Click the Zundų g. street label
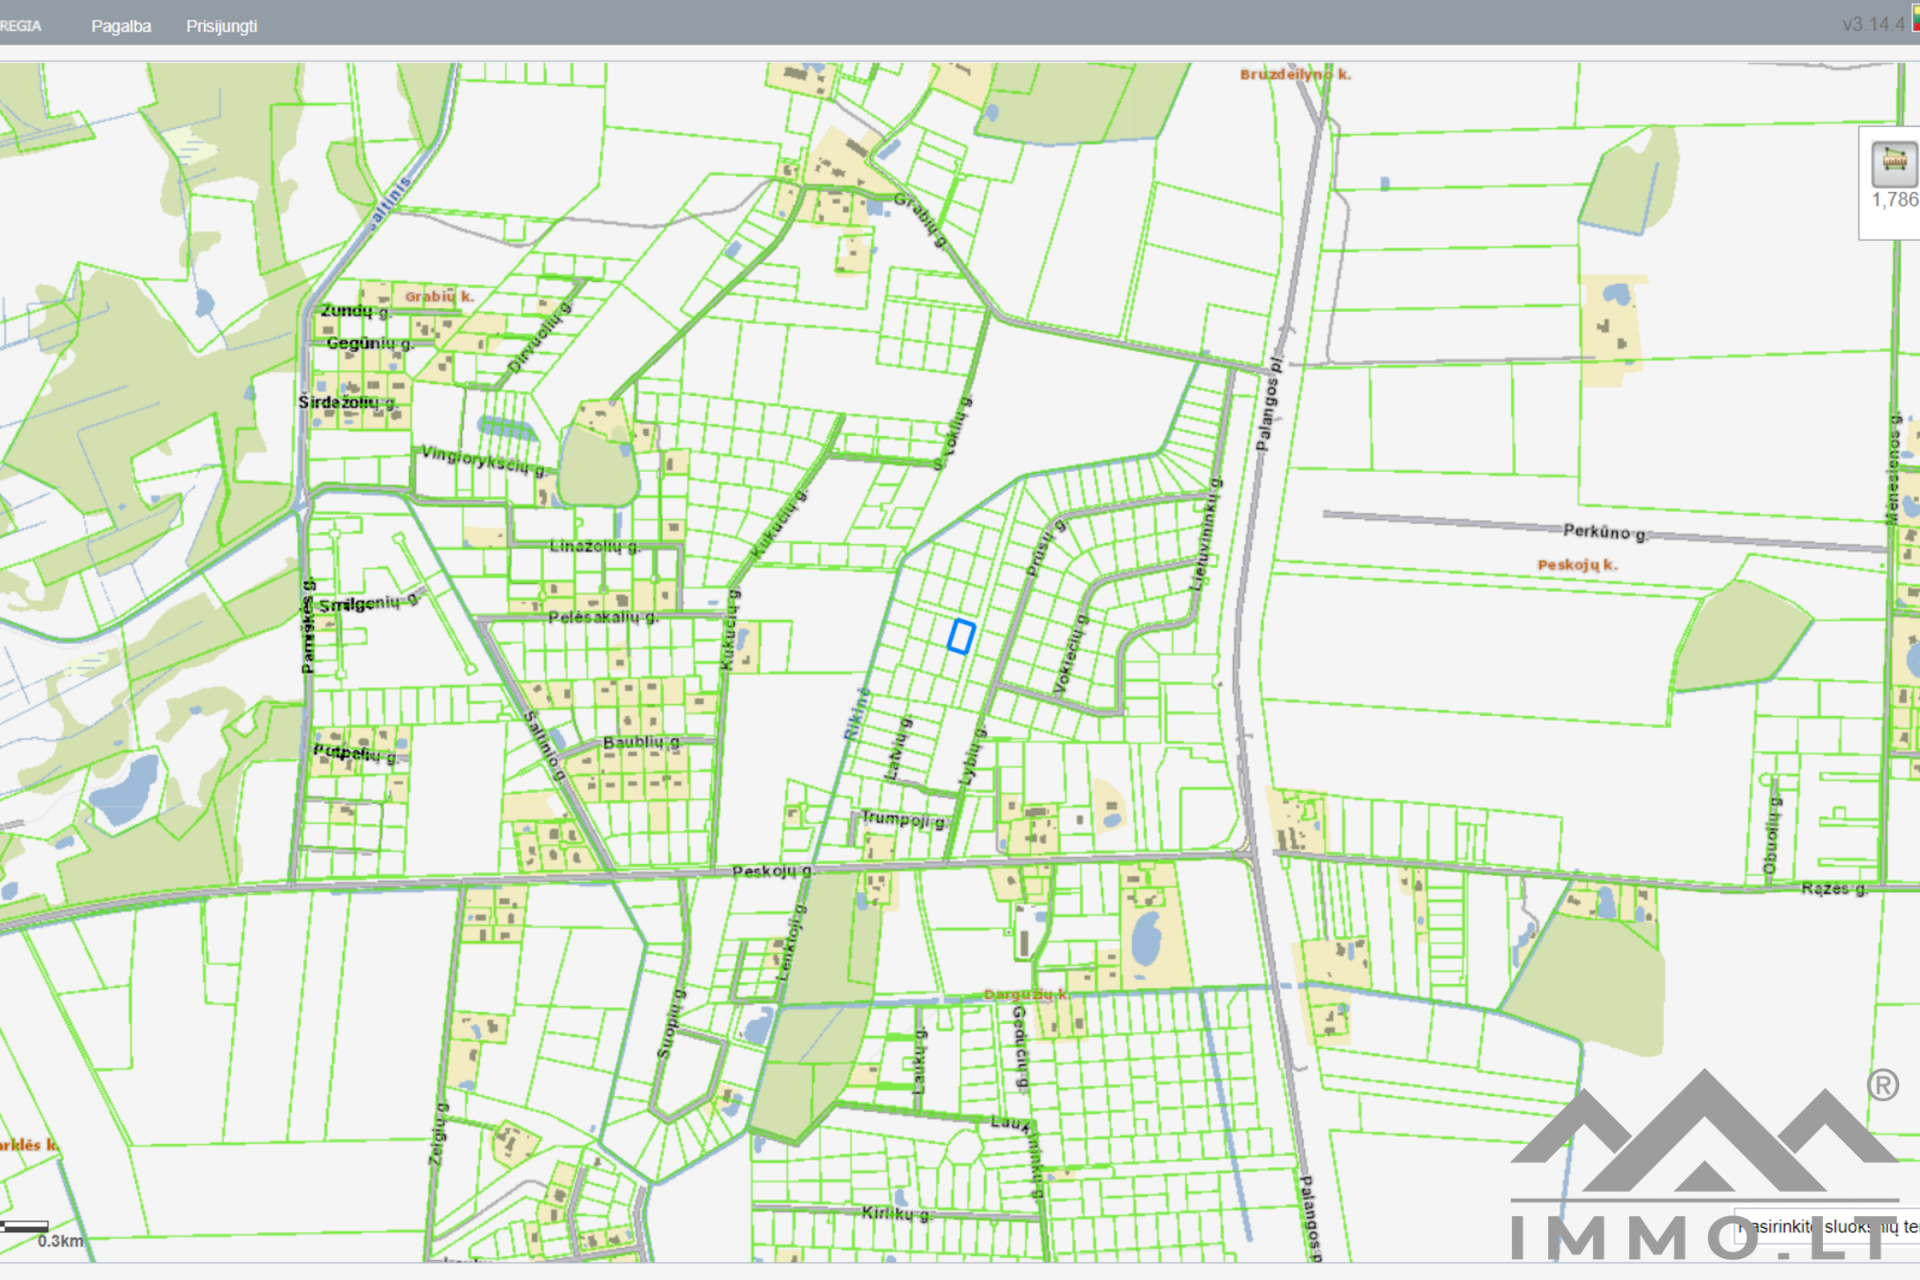The width and height of the screenshot is (1920, 1280). coord(355,311)
